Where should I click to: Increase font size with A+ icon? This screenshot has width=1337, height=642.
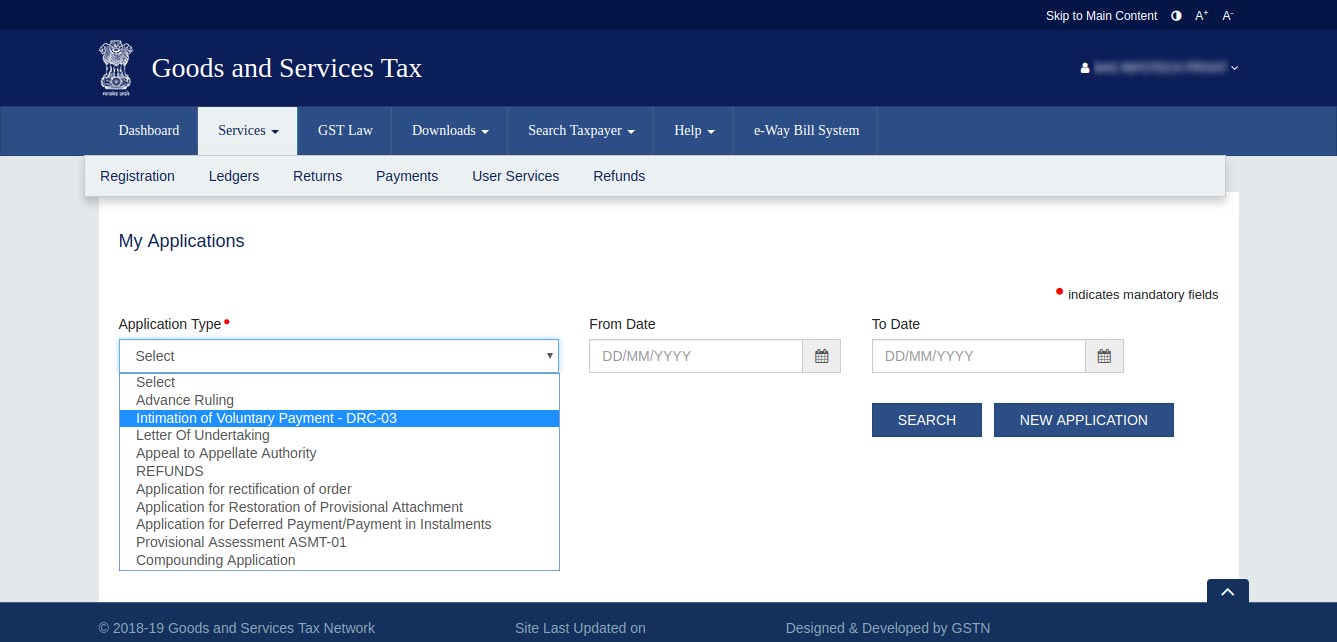1201,16
